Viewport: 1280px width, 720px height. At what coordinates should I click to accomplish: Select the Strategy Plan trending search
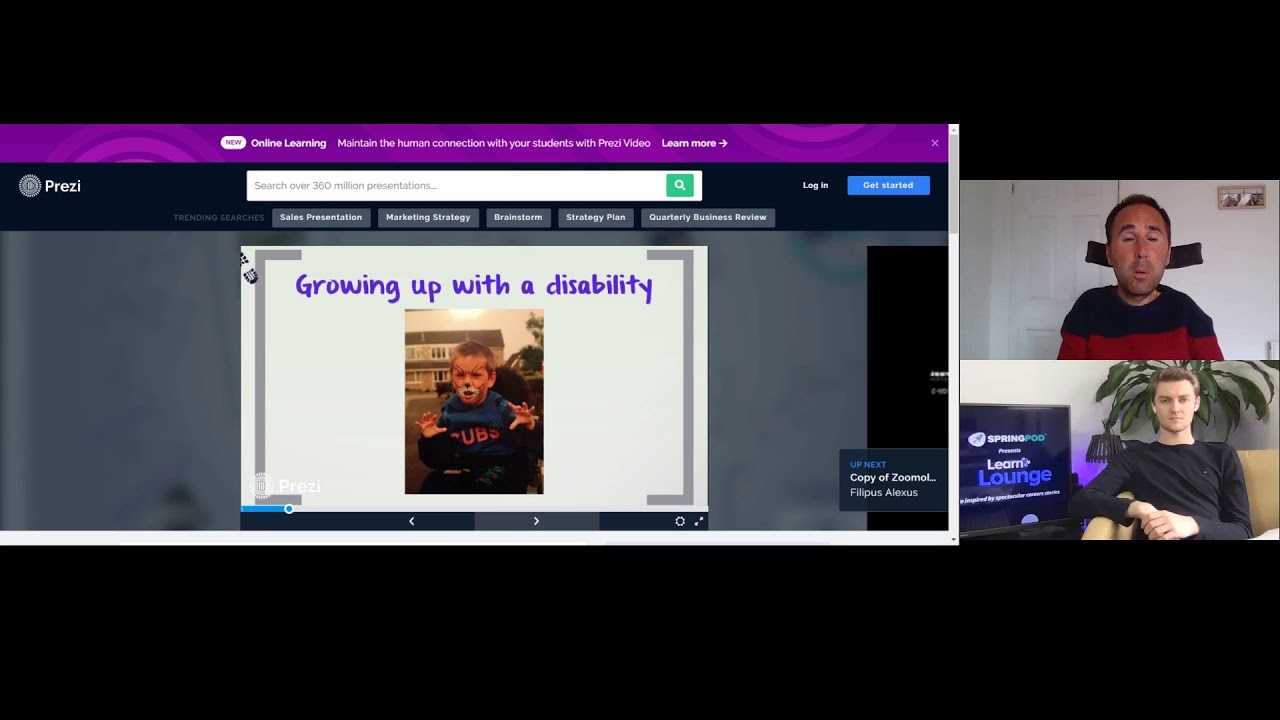pyautogui.click(x=596, y=217)
